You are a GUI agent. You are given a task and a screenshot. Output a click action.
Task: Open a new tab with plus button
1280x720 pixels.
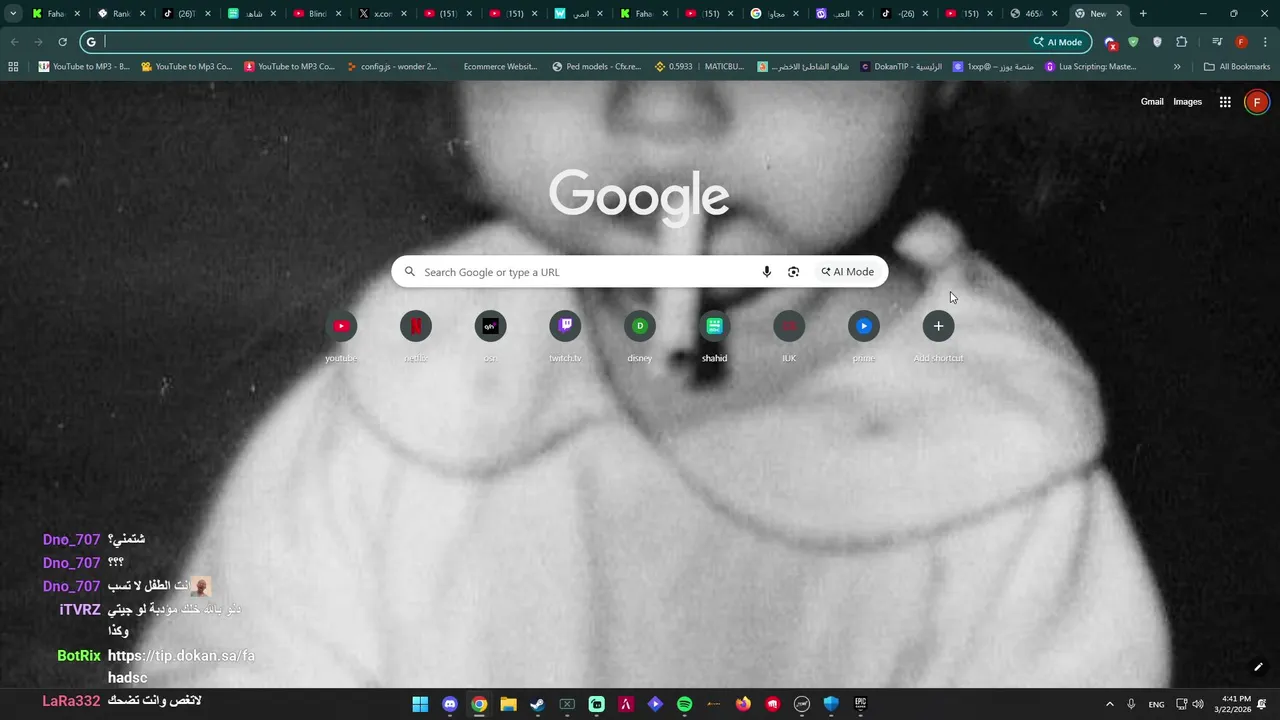coord(1143,14)
